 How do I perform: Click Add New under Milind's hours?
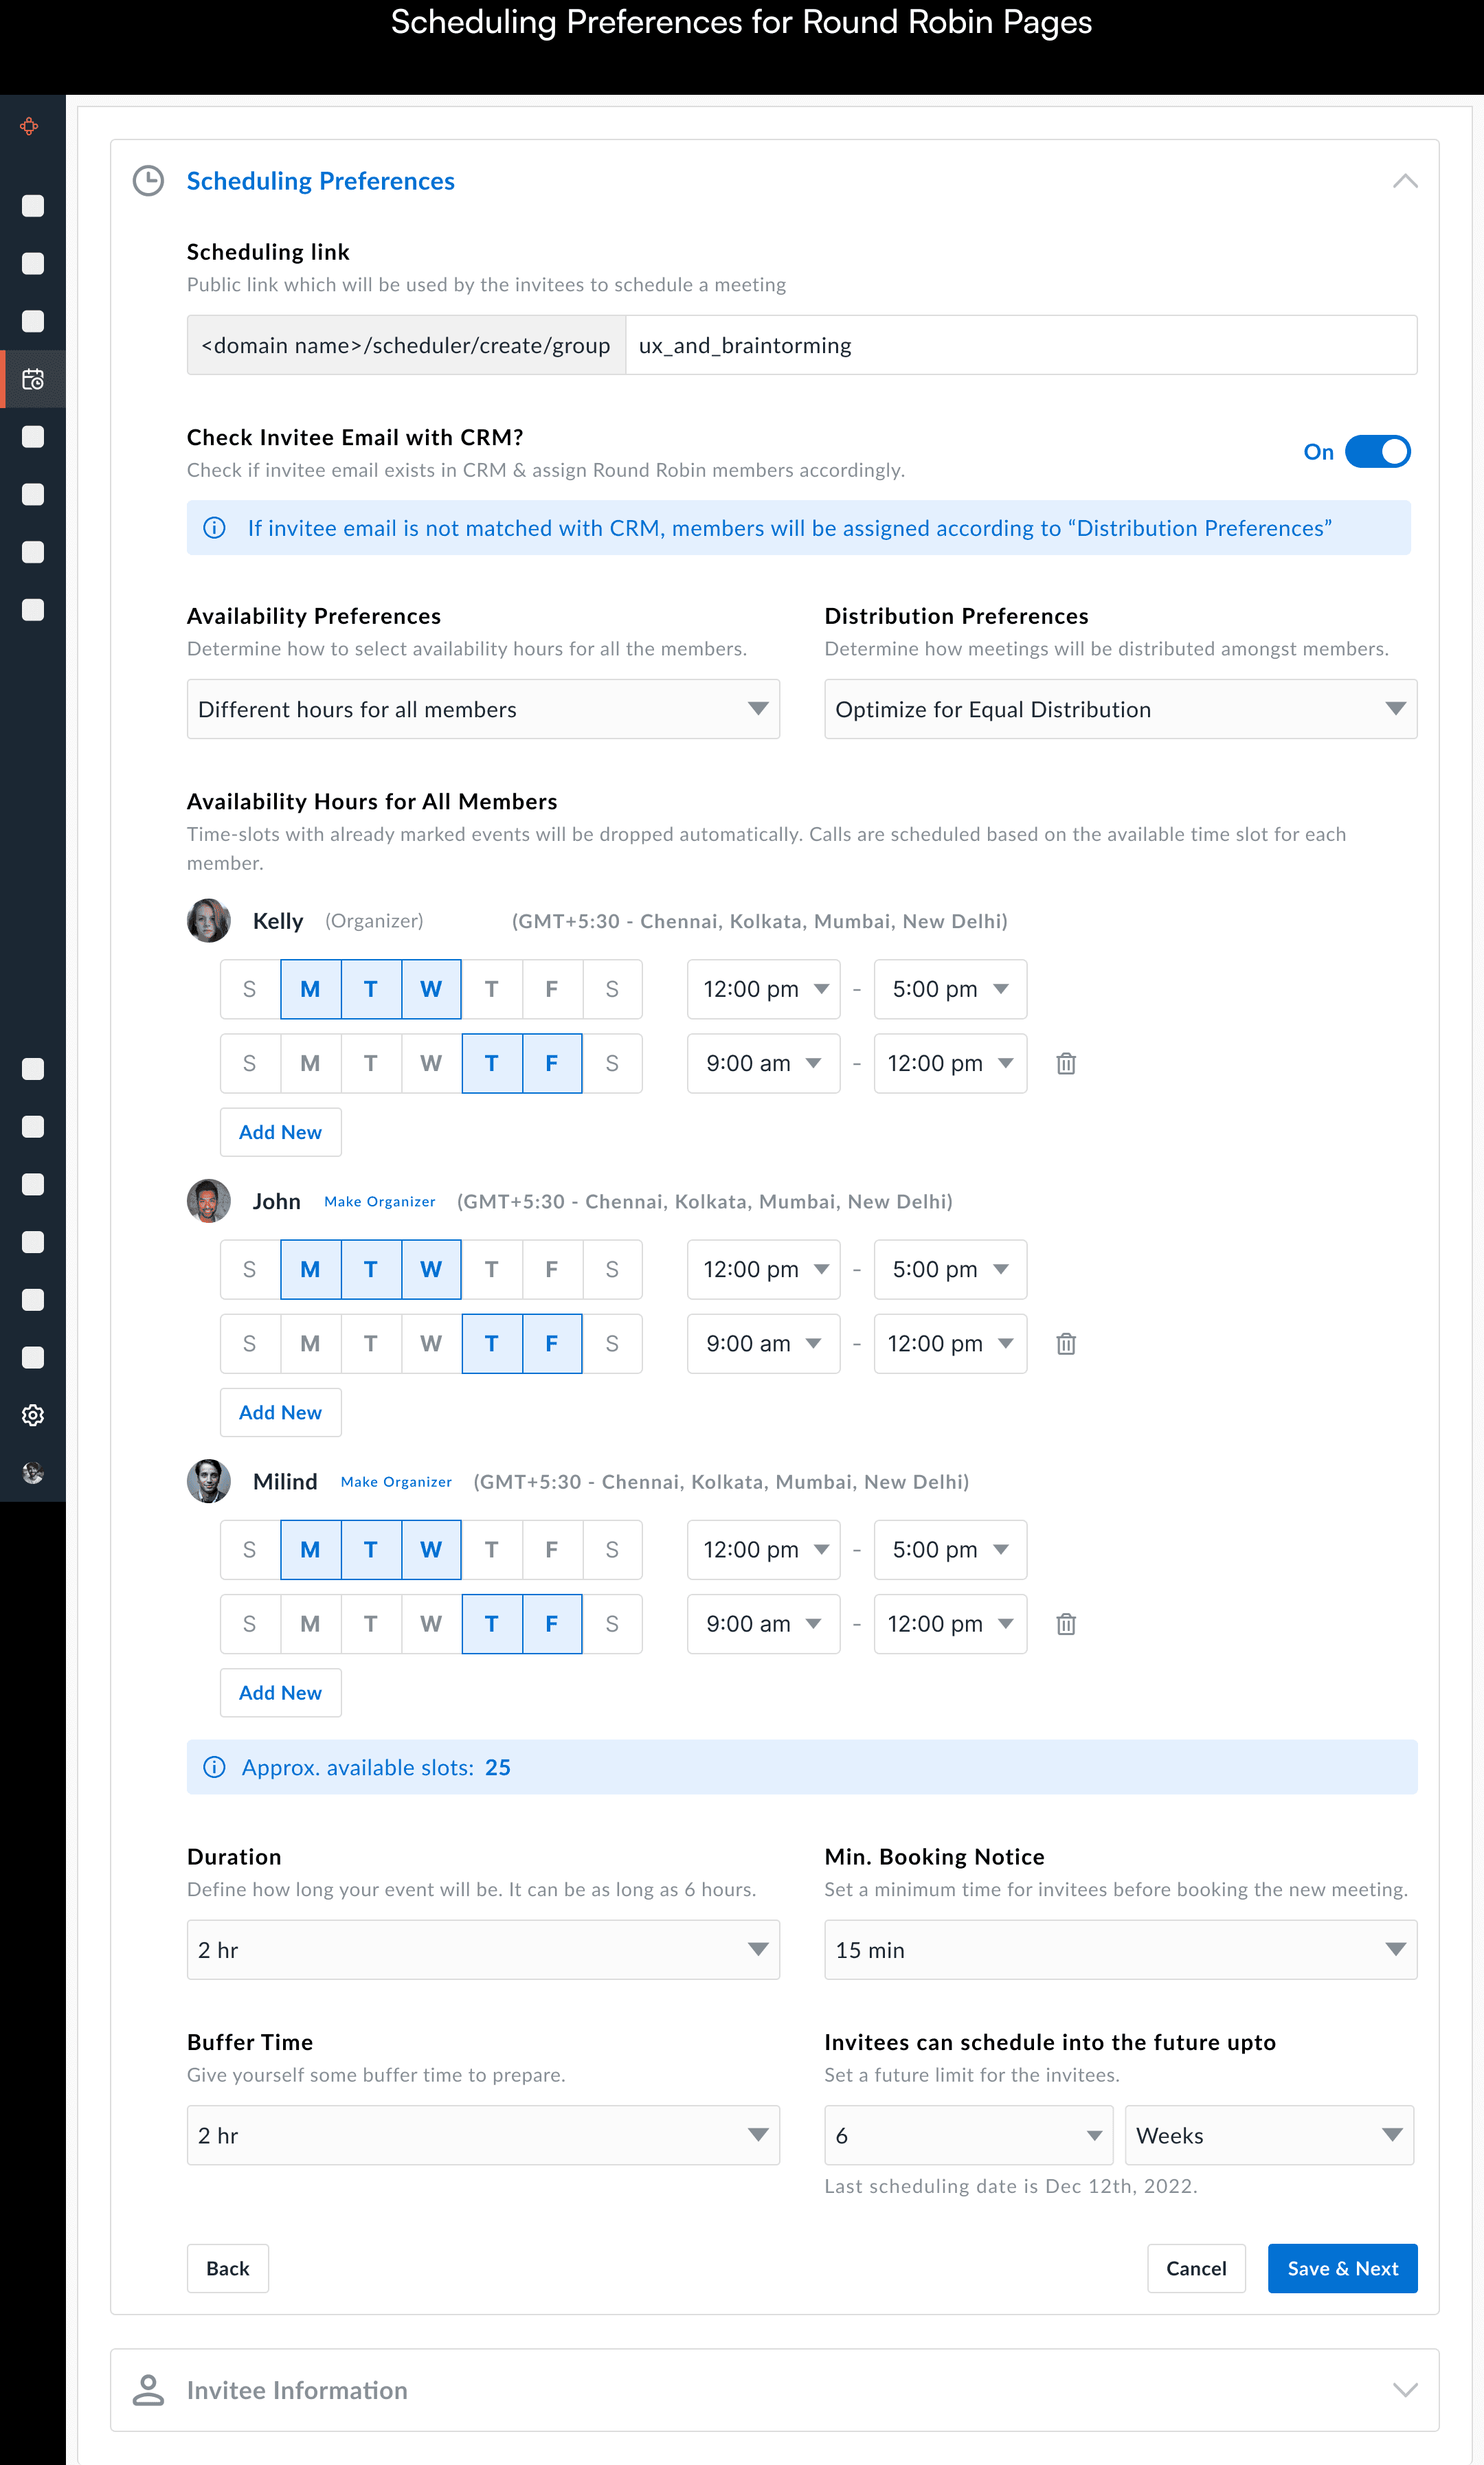[x=280, y=1692]
